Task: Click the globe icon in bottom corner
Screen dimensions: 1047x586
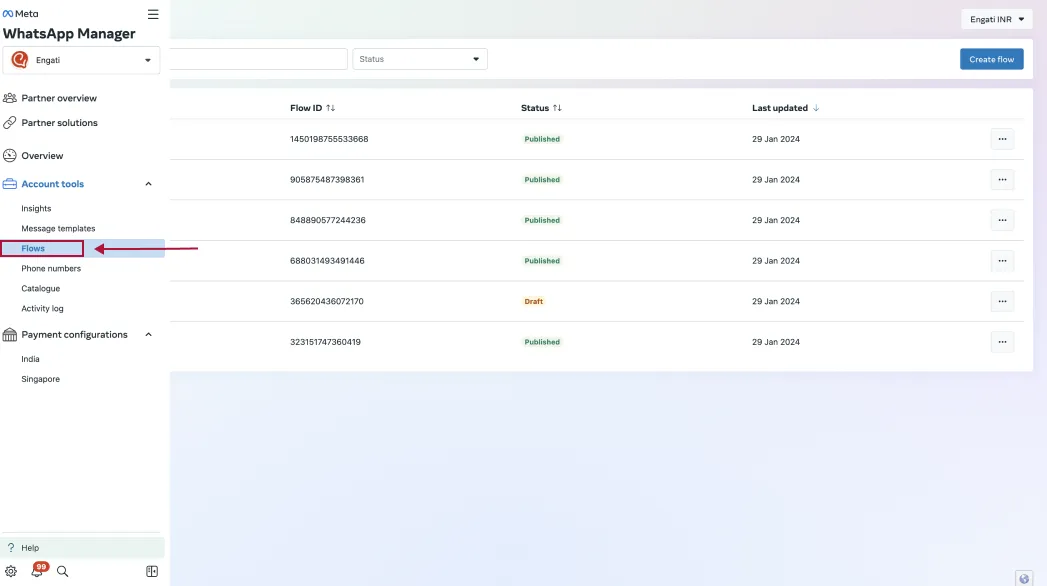Action: 1024,579
